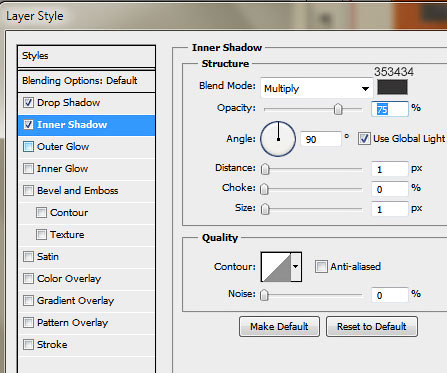Viewport: 447px width, 373px height.
Task: Click the Choke slider handle
Action: (264, 189)
